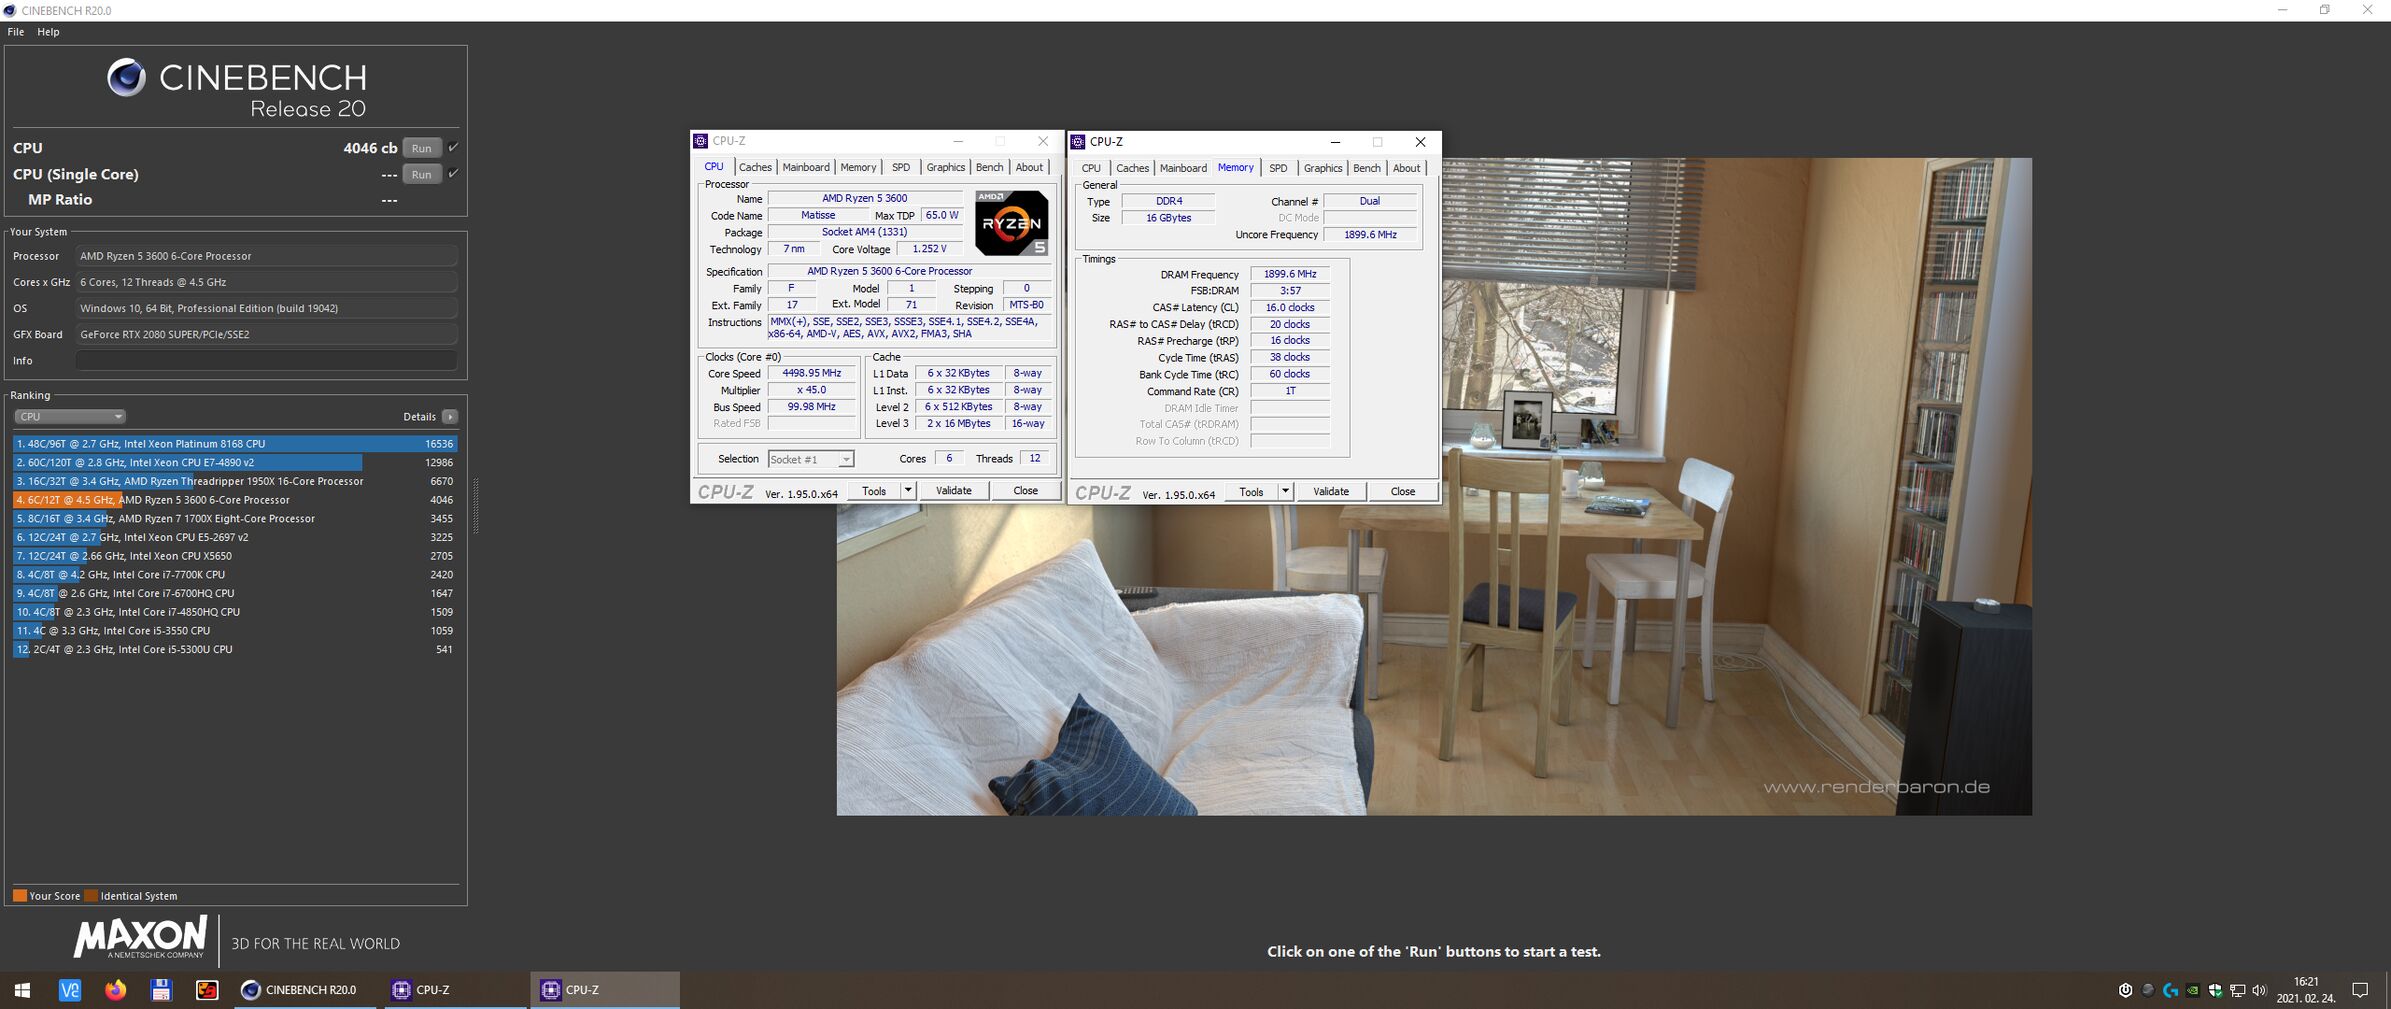The height and width of the screenshot is (1009, 2391).
Task: Toggle the CPU test checkmark
Action: 453,147
